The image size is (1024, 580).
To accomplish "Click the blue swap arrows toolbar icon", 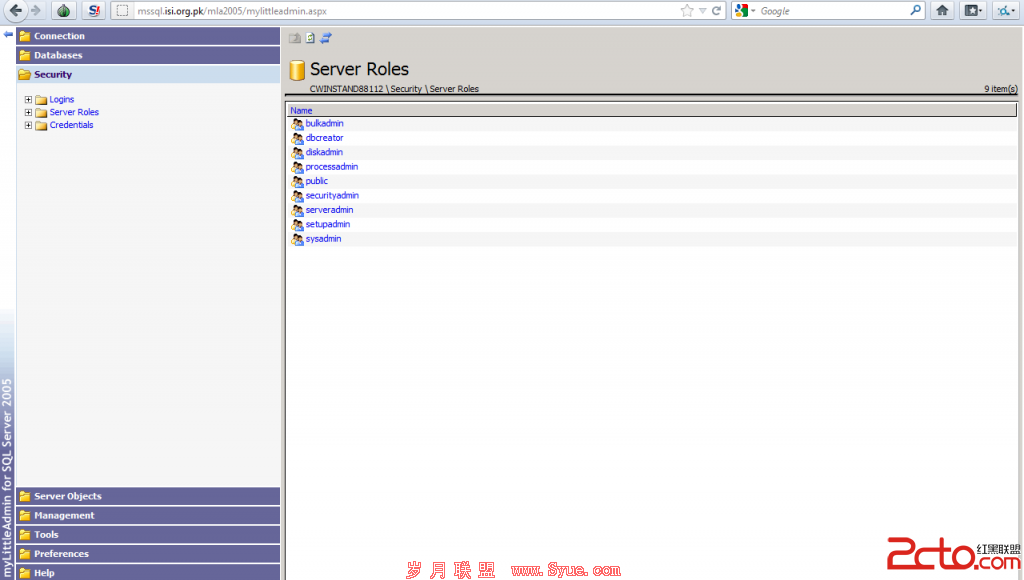I will pyautogui.click(x=326, y=38).
